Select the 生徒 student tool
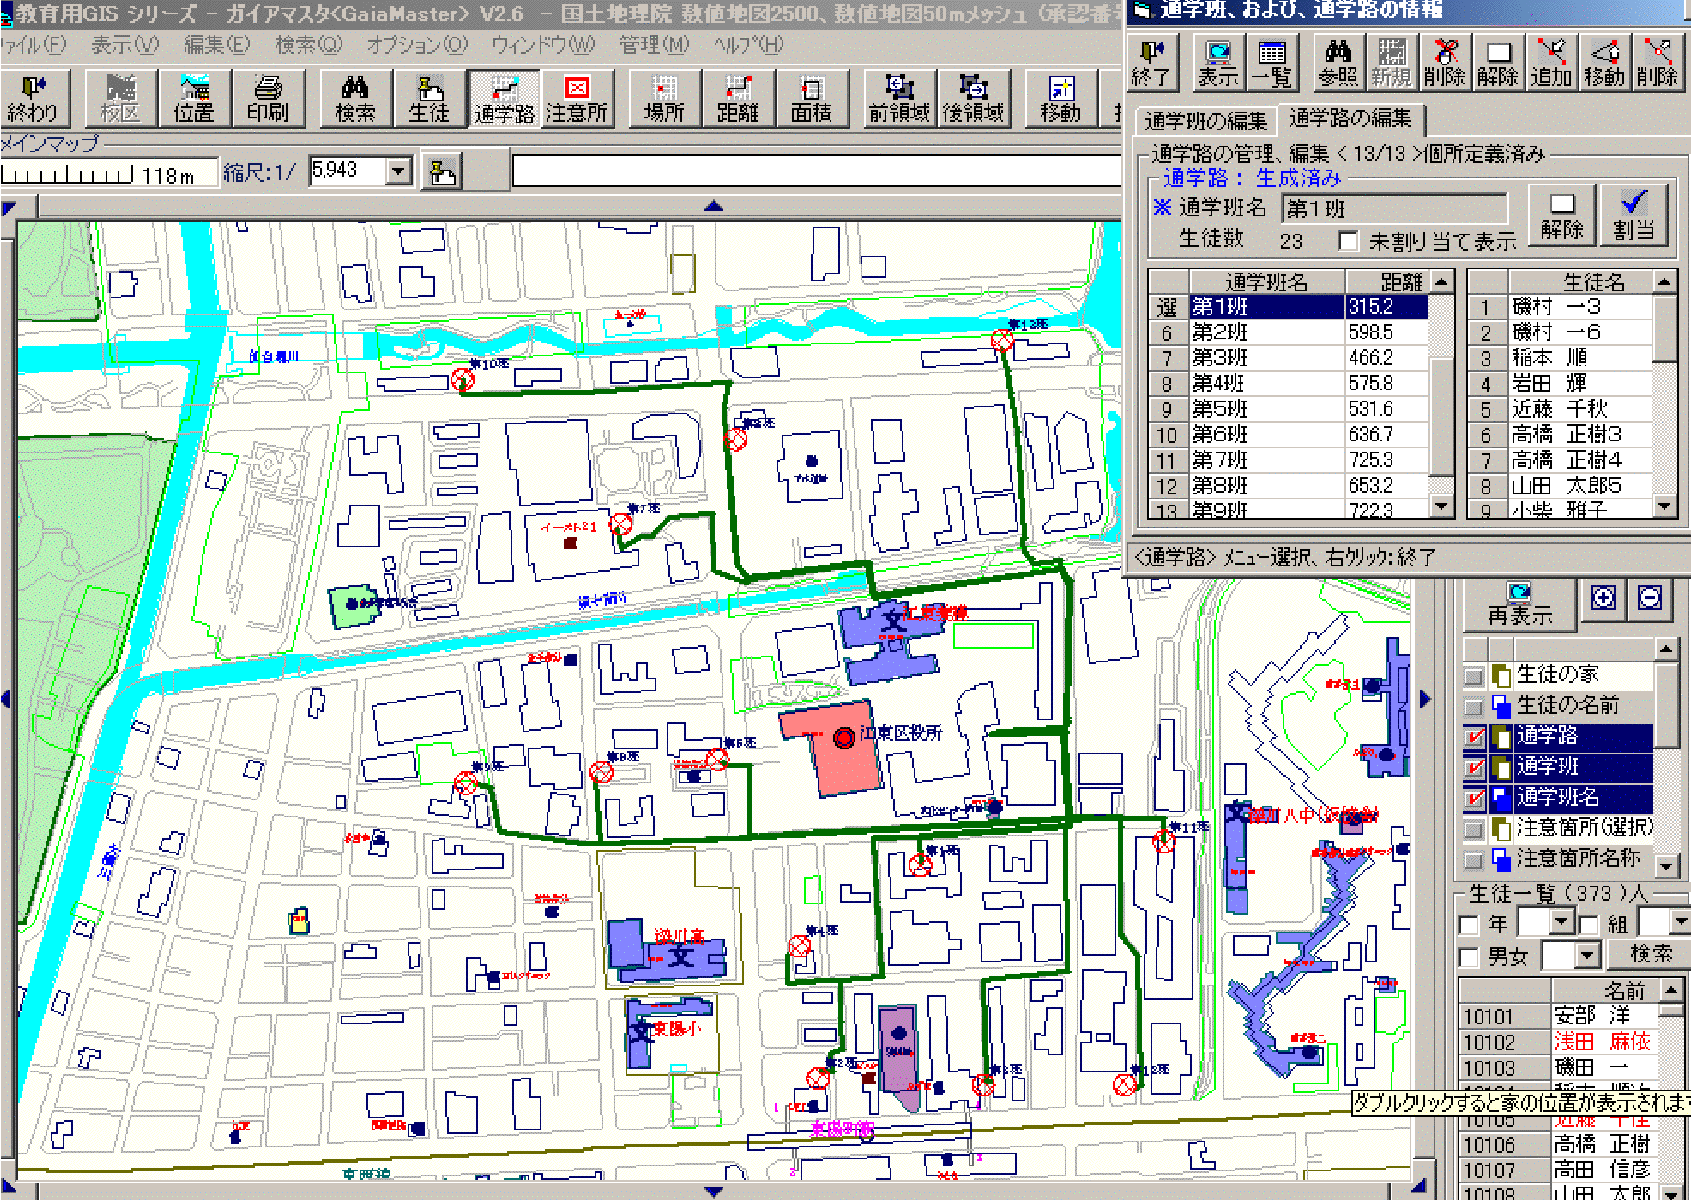The image size is (1692, 1200). click(429, 98)
